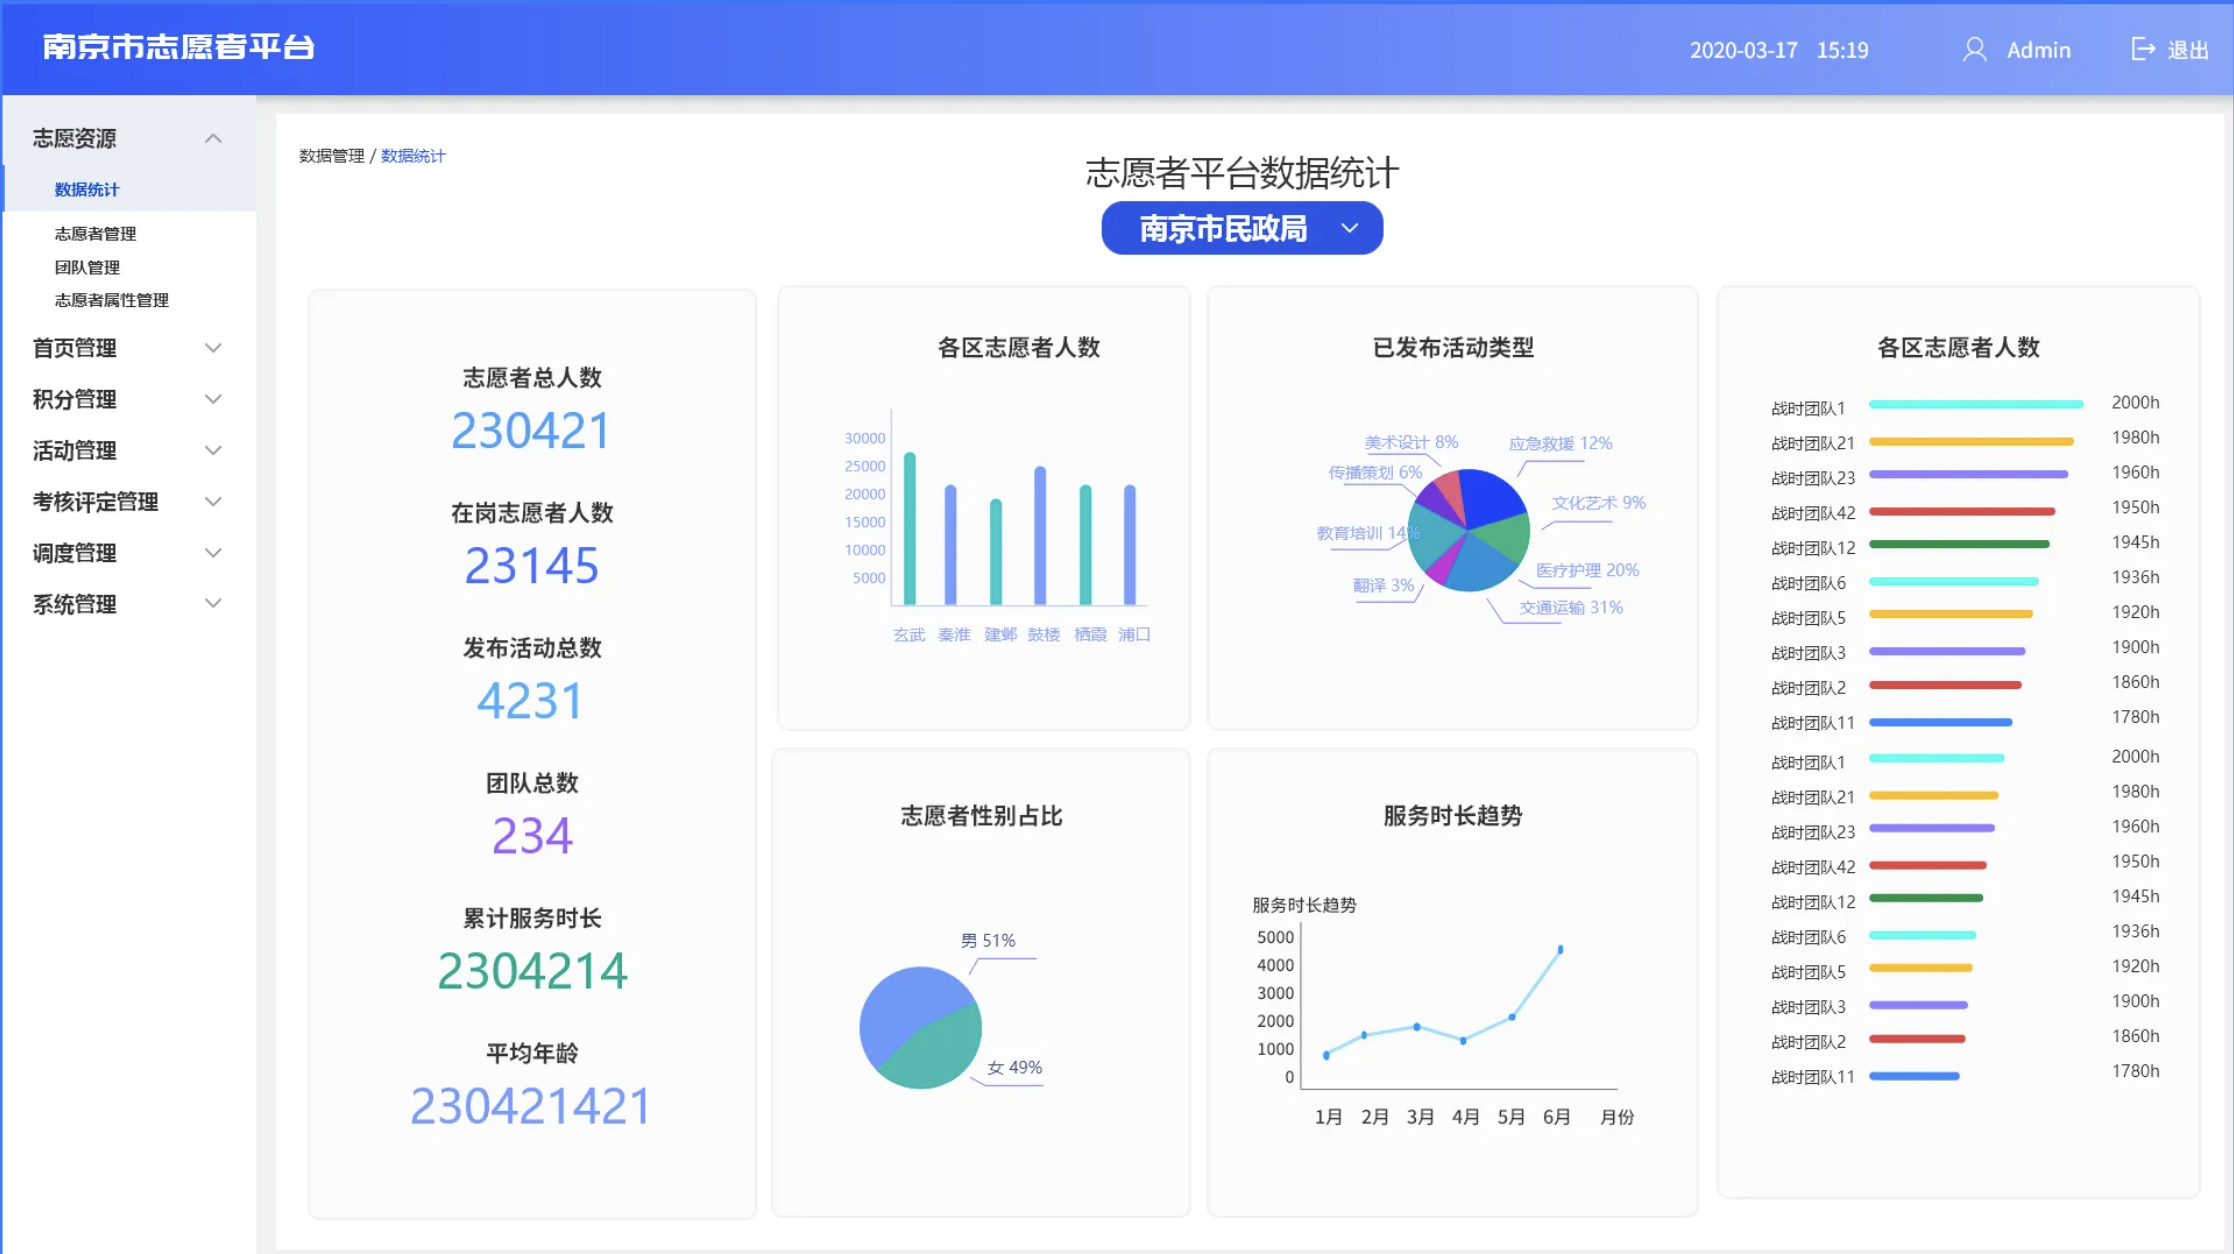Click the 浦口 bar in the district chart
Screen dimensions: 2234x1254
pos(1130,544)
